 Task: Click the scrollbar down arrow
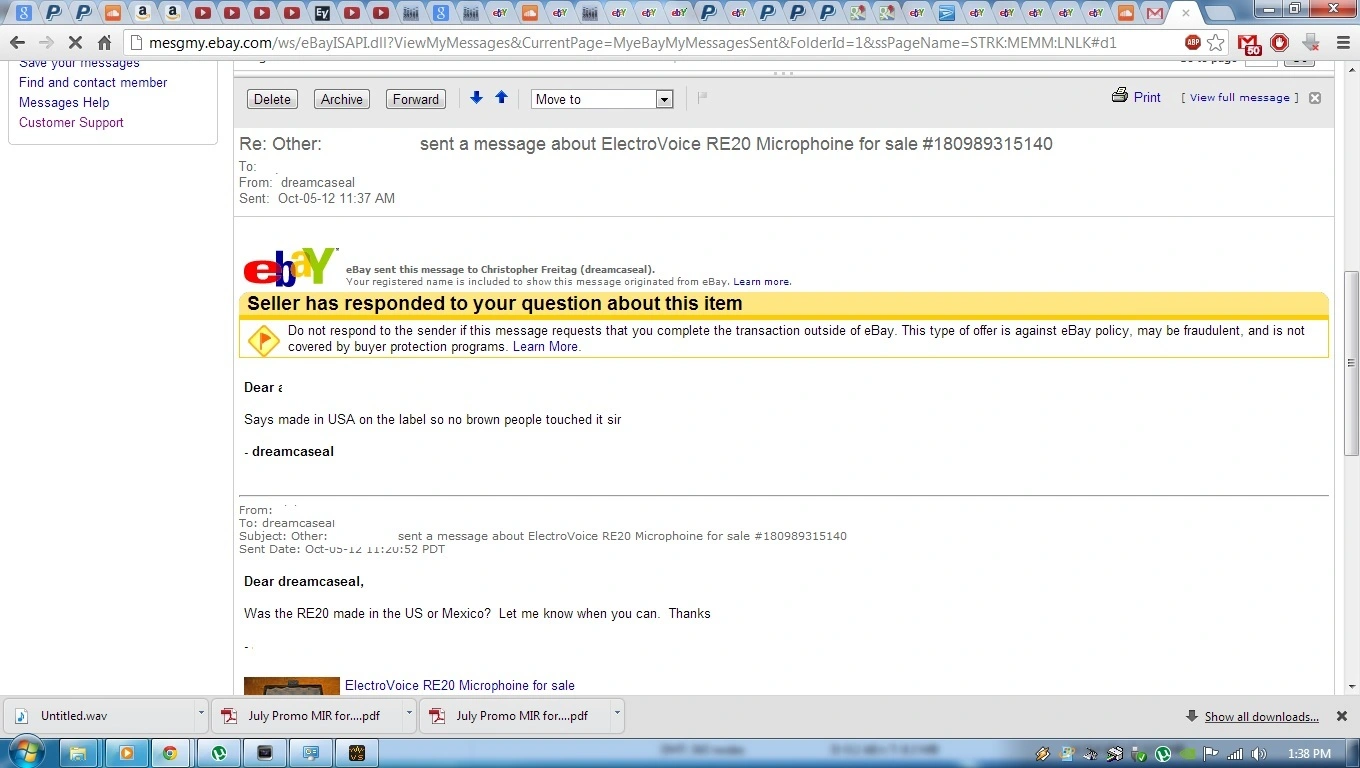[1351, 686]
